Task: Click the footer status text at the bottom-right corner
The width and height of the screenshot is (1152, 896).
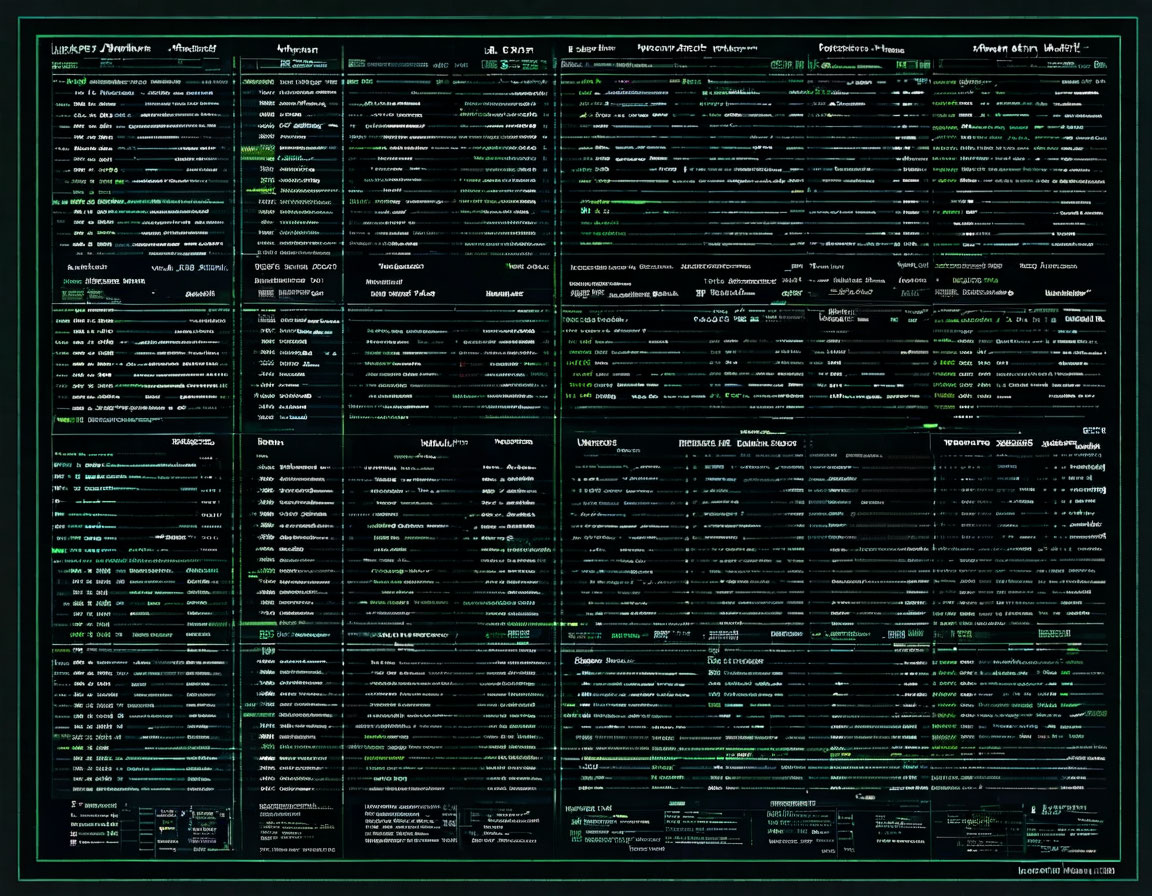Action: click(1065, 870)
